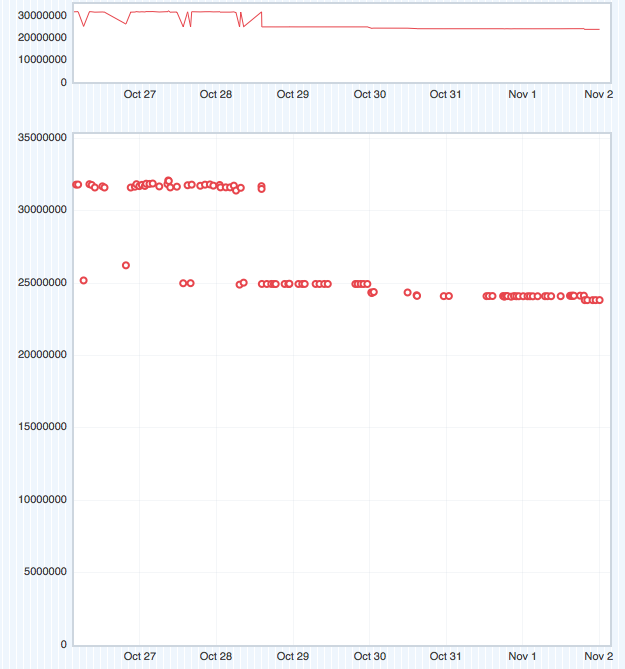Click Nov 2 label under the scatter chart
Image resolution: width=625 pixels, height=669 pixels.
coord(598,656)
